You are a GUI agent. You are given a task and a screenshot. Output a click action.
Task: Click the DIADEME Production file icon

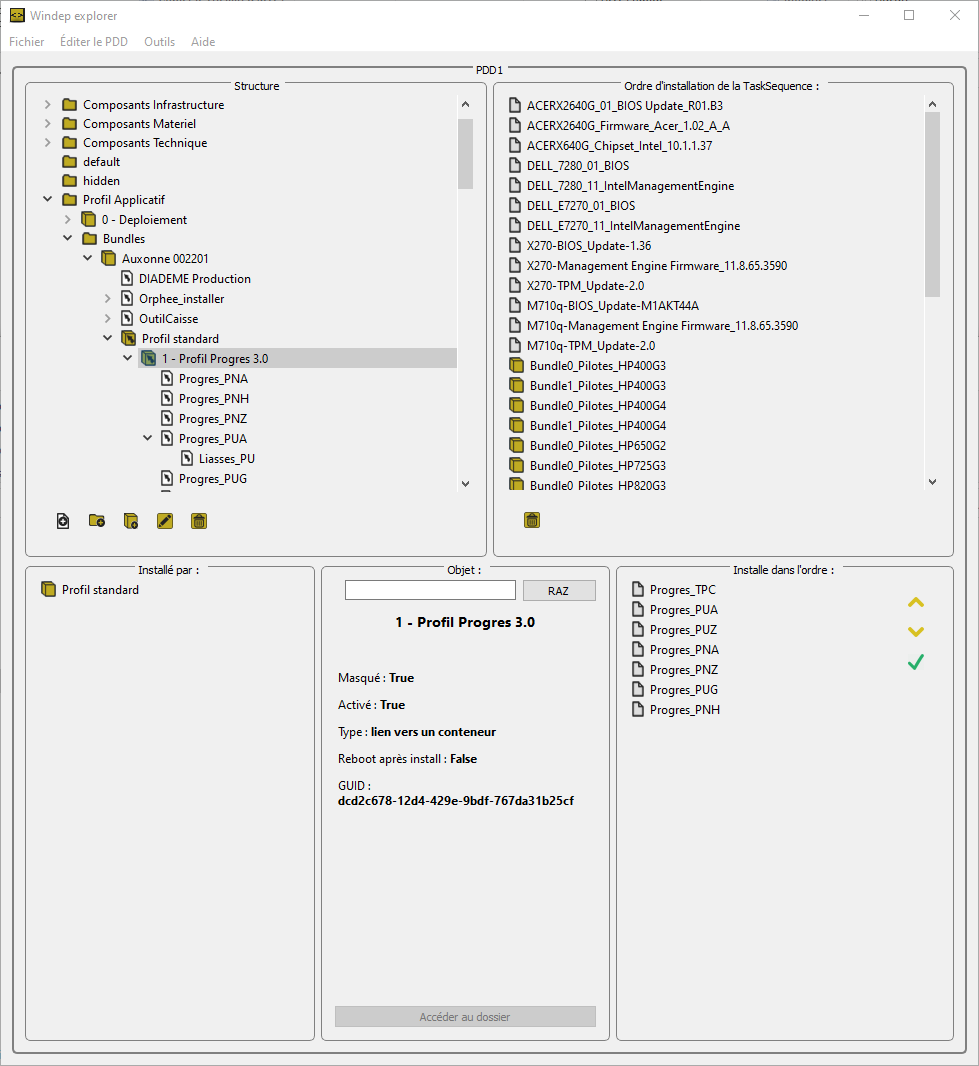pyautogui.click(x=126, y=279)
